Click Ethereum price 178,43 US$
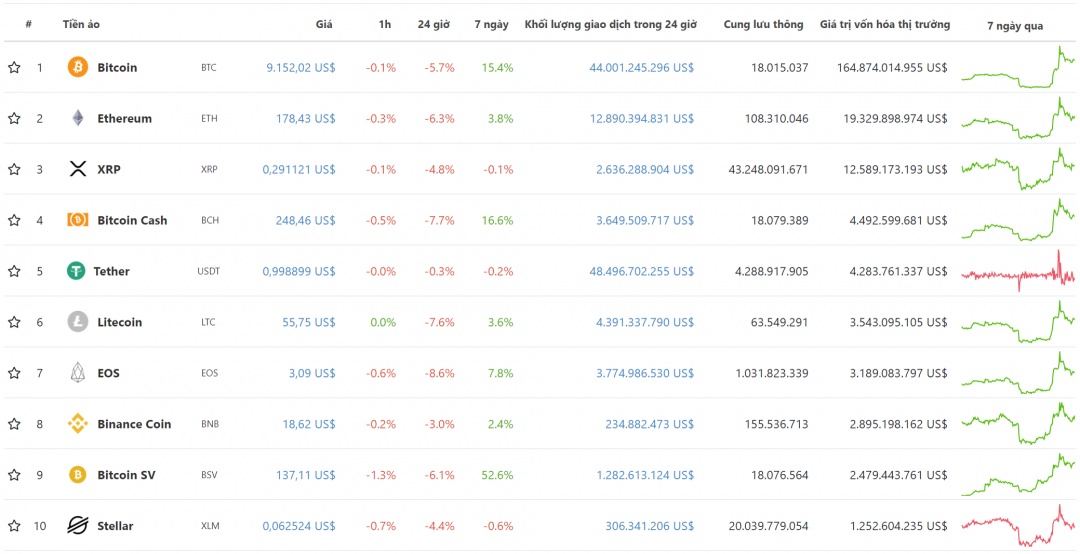This screenshot has width=1080, height=554. (306, 119)
